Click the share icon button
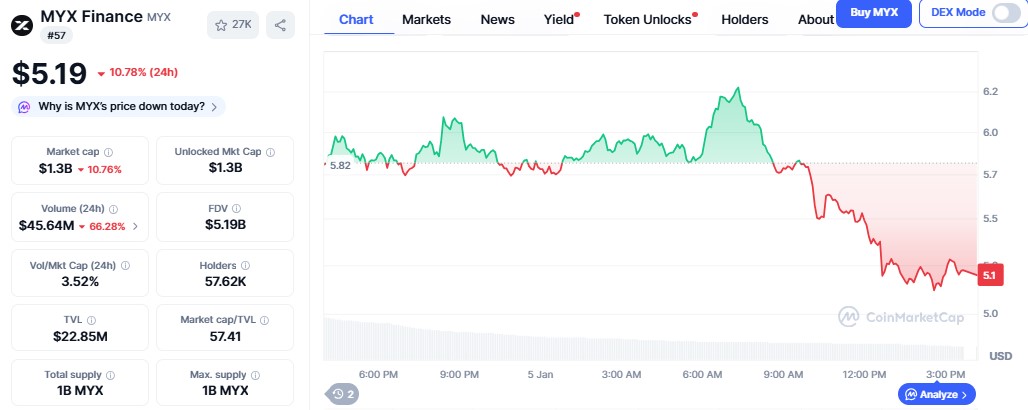The height and width of the screenshot is (410, 1028). point(281,25)
